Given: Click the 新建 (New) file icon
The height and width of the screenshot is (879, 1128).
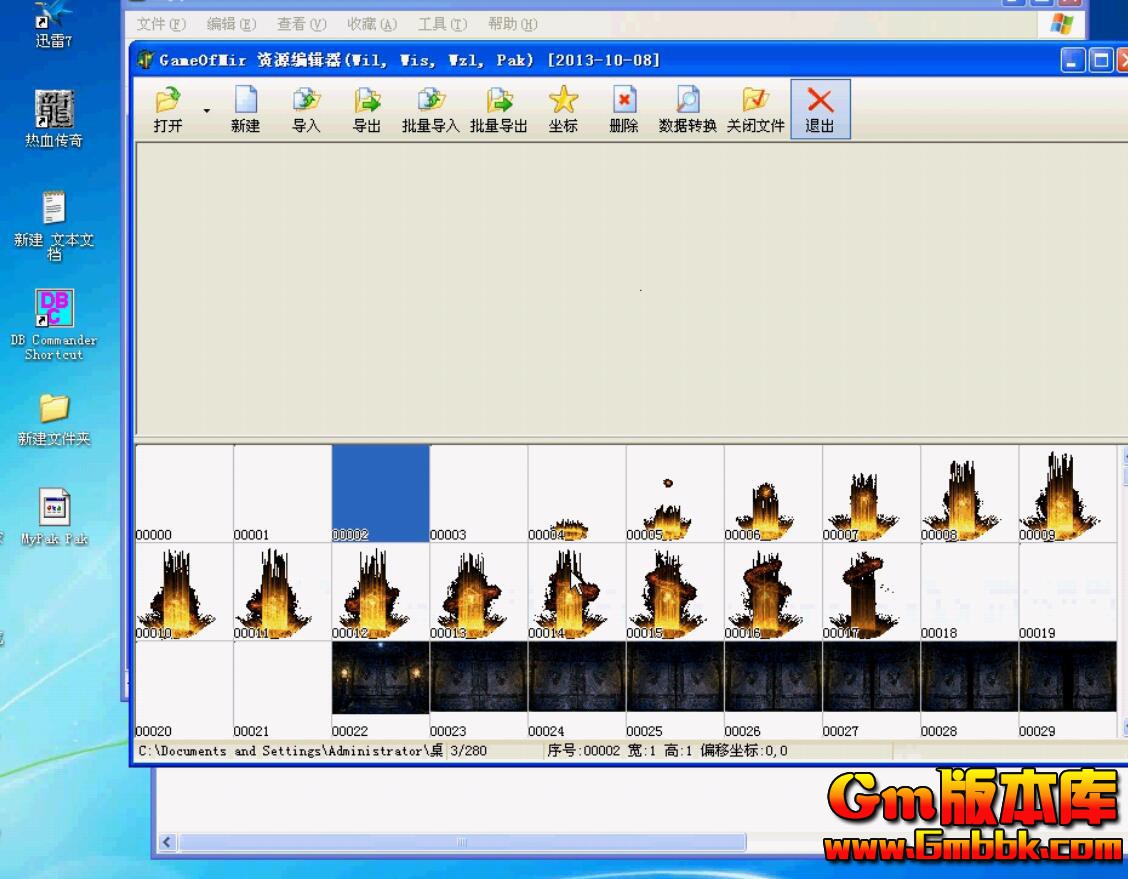Looking at the screenshot, I should [x=245, y=101].
